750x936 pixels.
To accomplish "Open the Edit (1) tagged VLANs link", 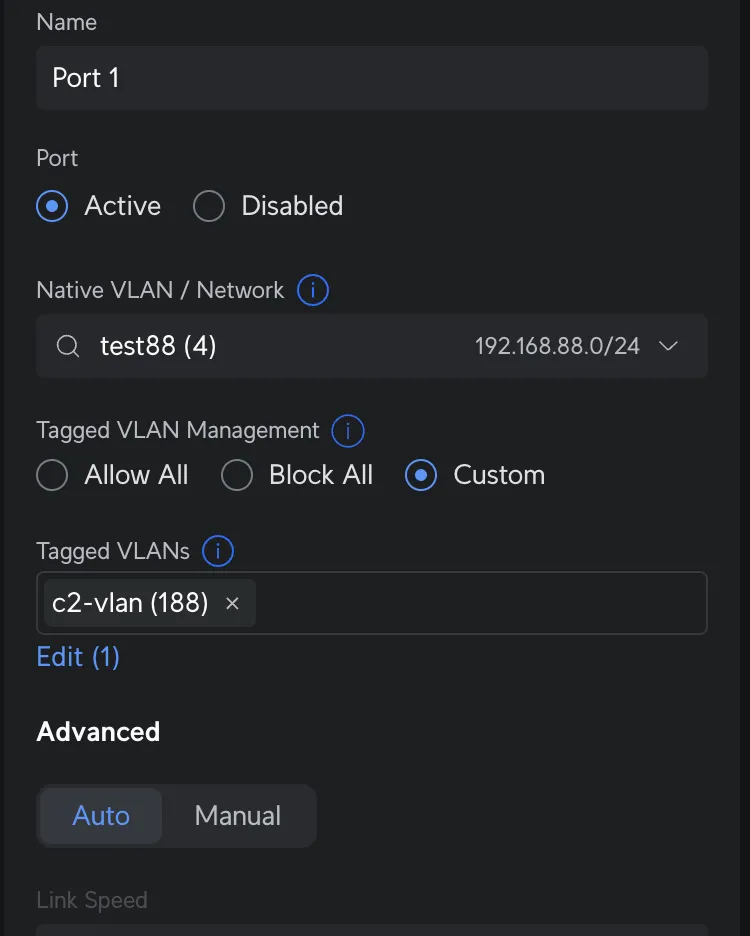I will tap(77, 657).
